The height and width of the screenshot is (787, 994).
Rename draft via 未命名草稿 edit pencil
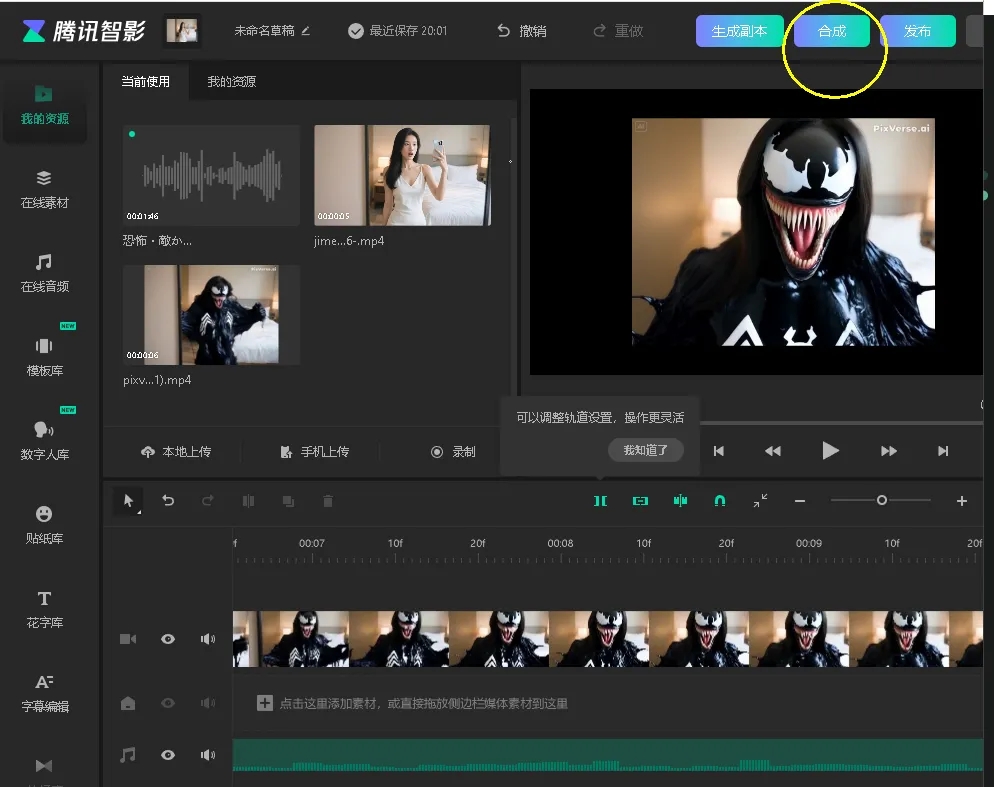[x=306, y=31]
